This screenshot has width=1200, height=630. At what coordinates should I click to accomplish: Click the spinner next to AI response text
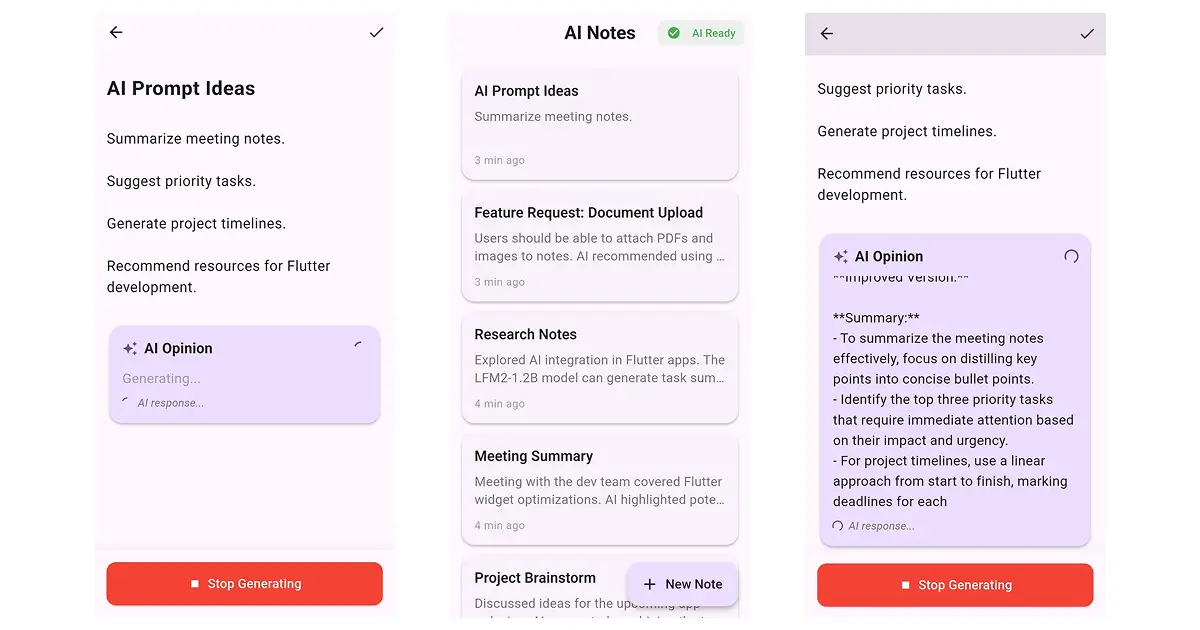836,525
